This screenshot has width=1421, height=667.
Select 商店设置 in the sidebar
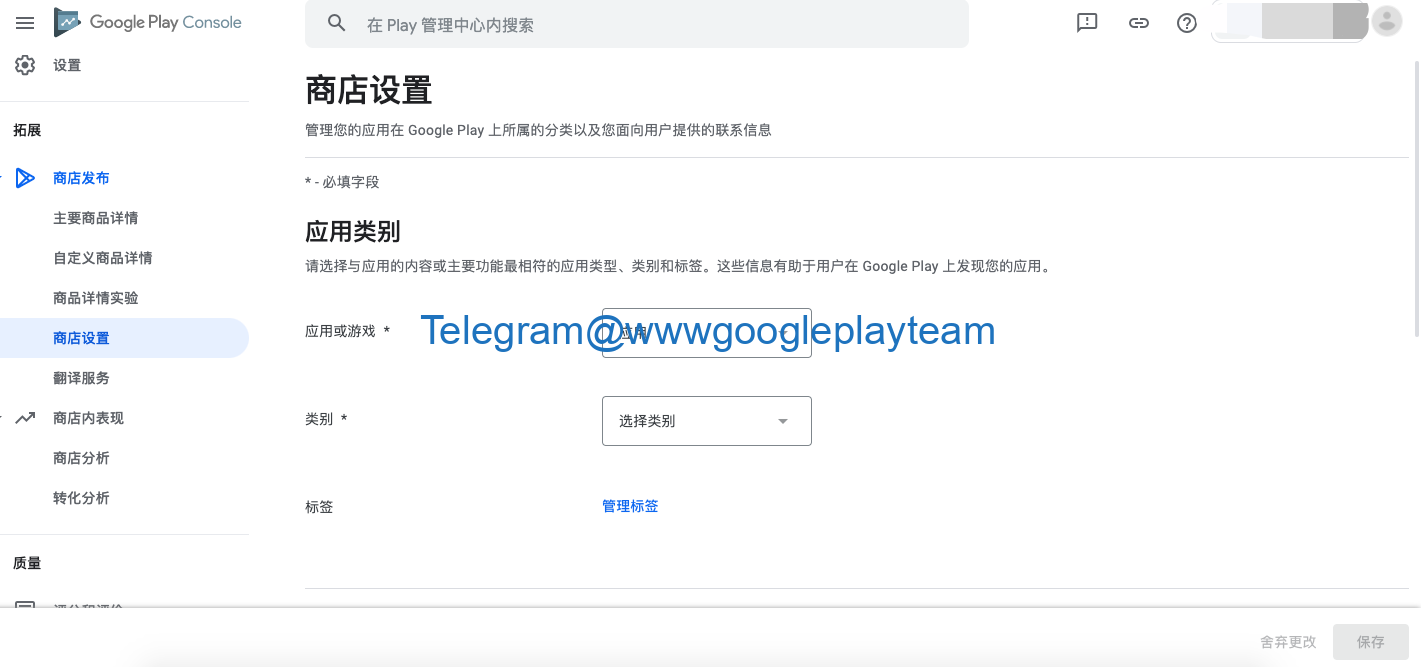coord(124,338)
